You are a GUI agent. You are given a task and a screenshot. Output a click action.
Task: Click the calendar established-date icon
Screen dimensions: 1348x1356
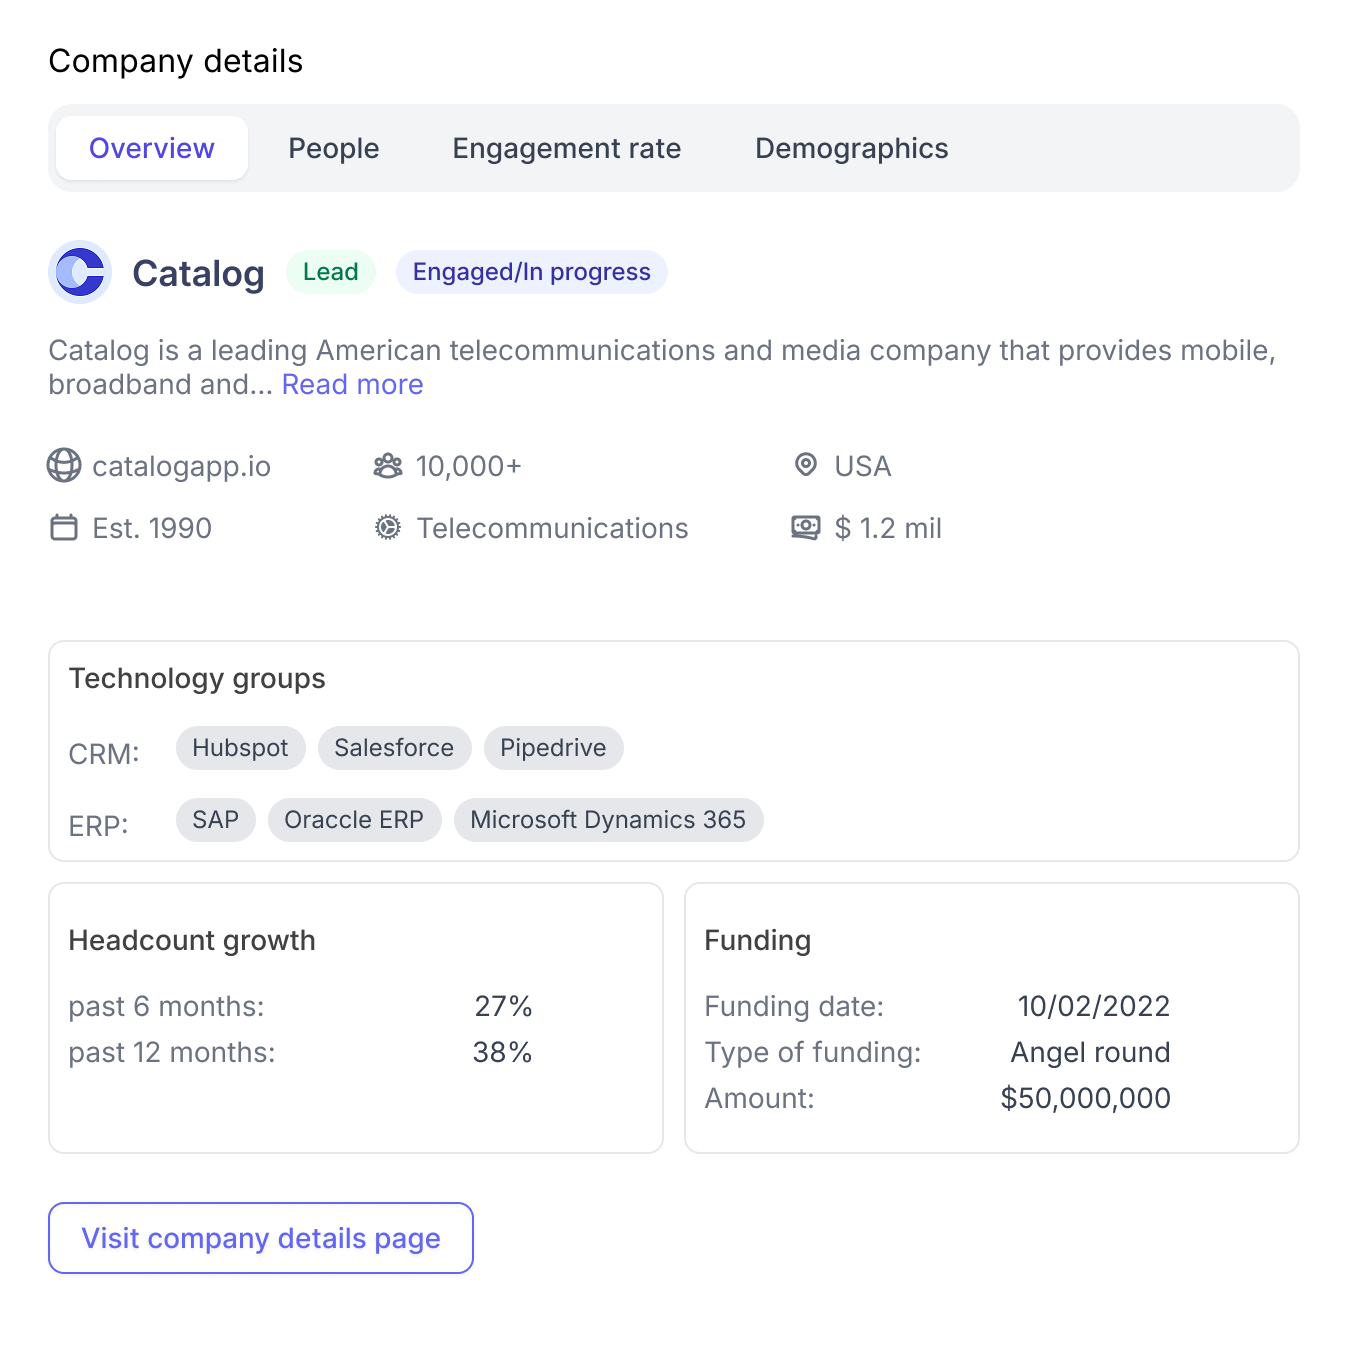(x=64, y=528)
